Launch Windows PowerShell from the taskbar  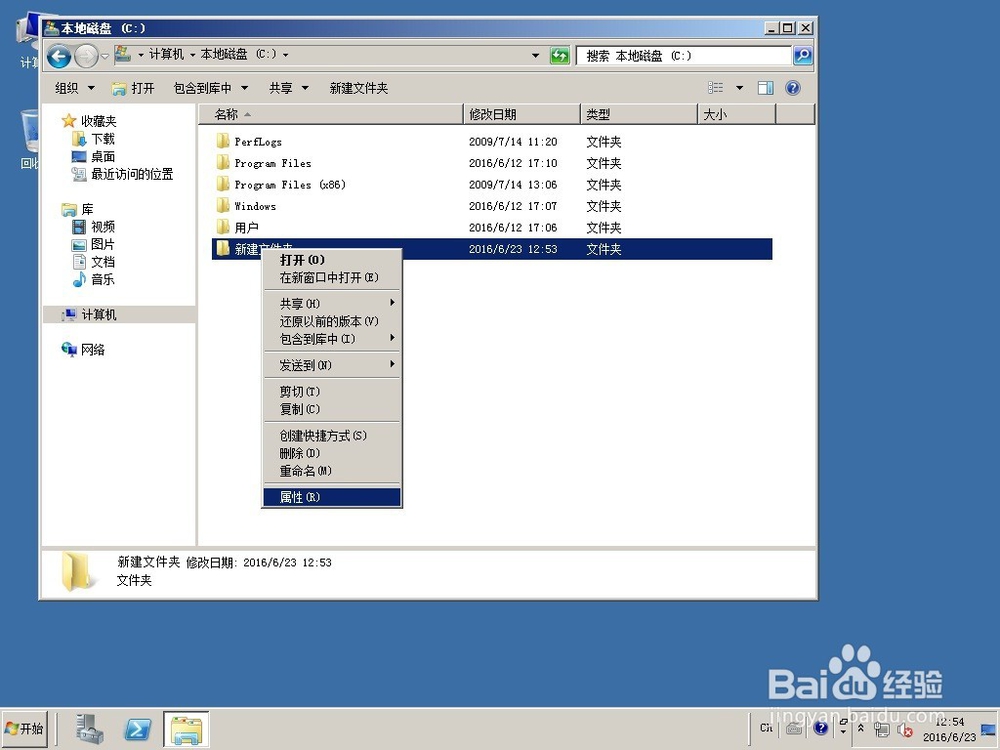click(138, 729)
